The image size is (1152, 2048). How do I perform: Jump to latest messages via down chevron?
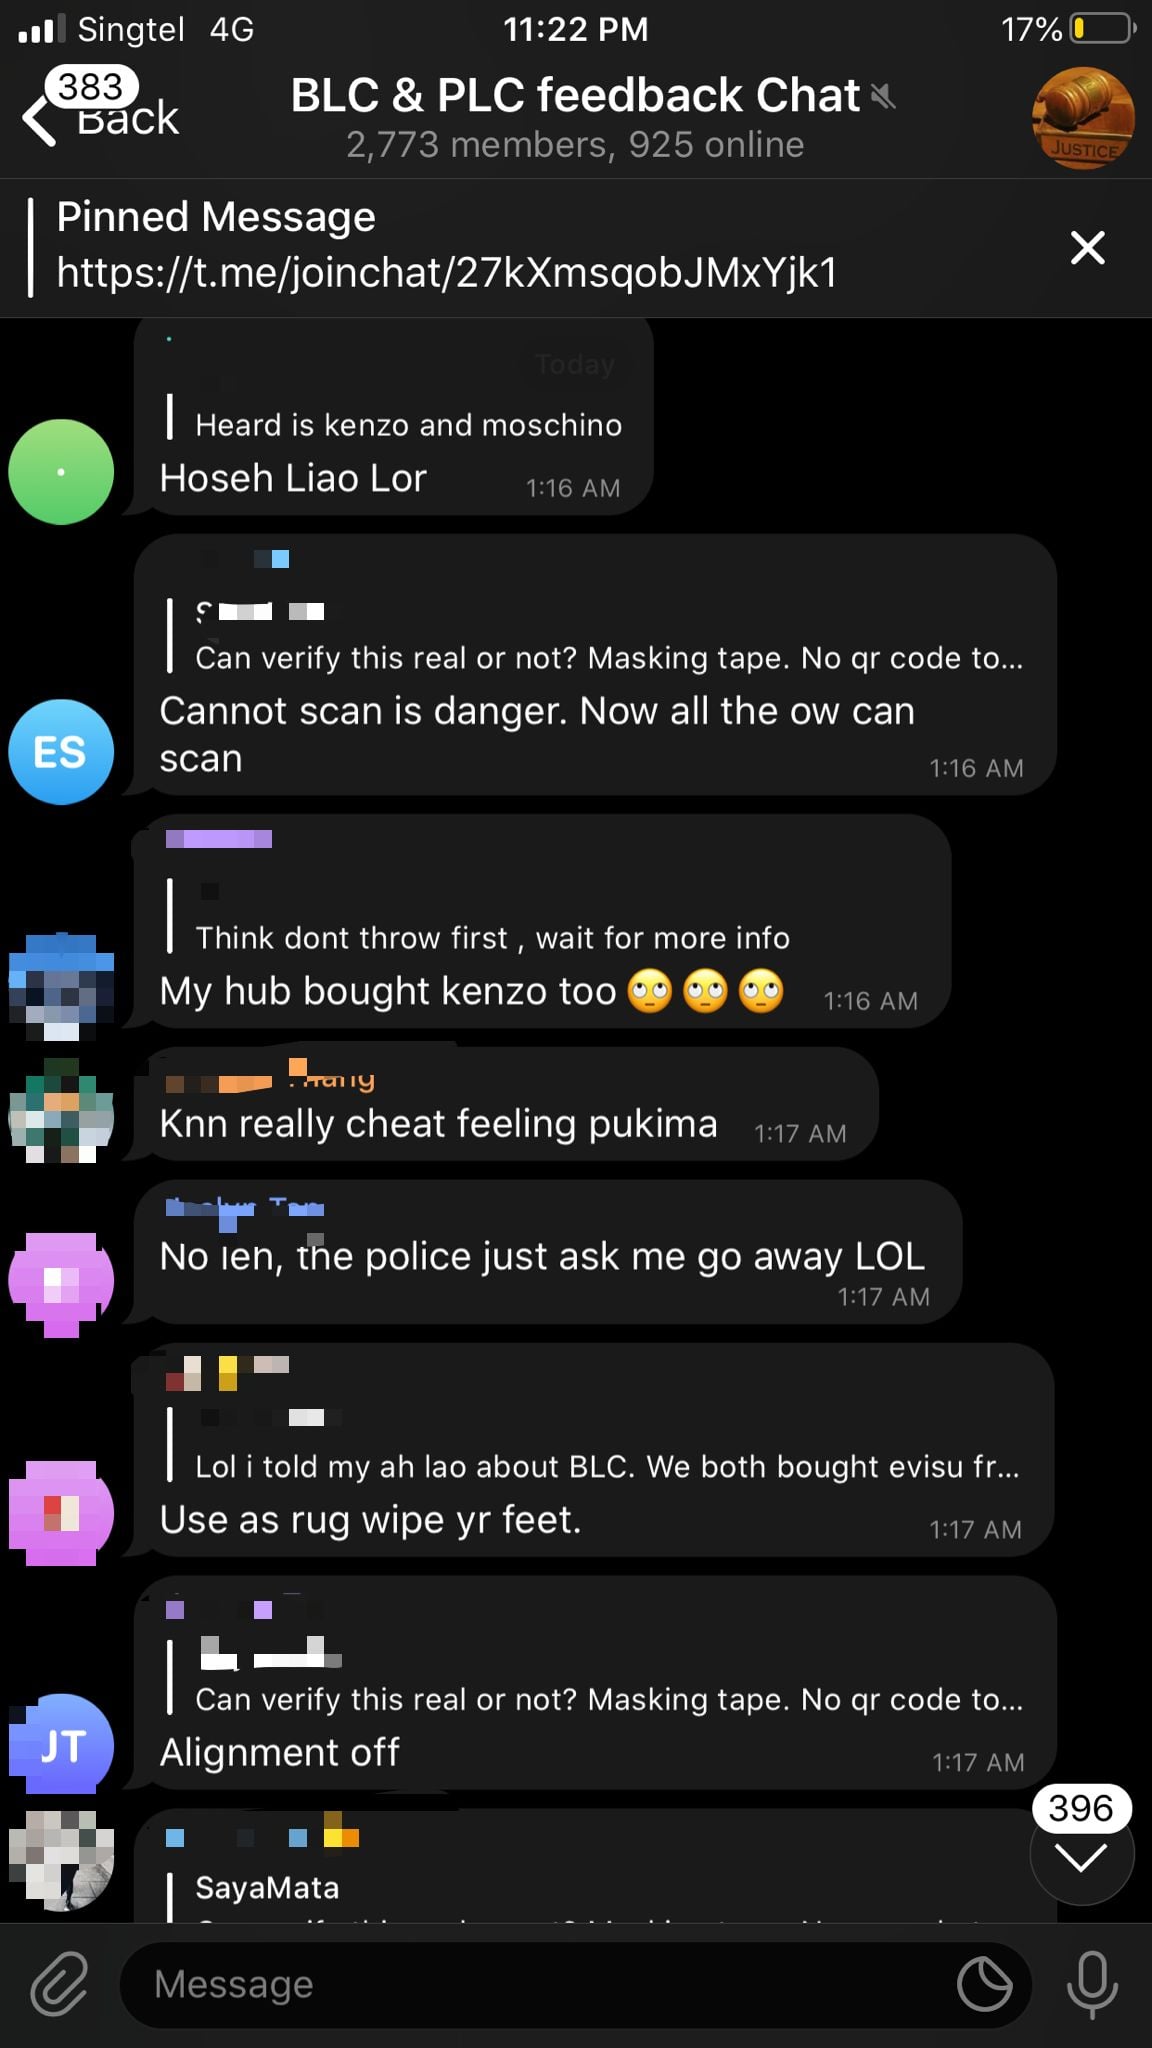click(1081, 1858)
